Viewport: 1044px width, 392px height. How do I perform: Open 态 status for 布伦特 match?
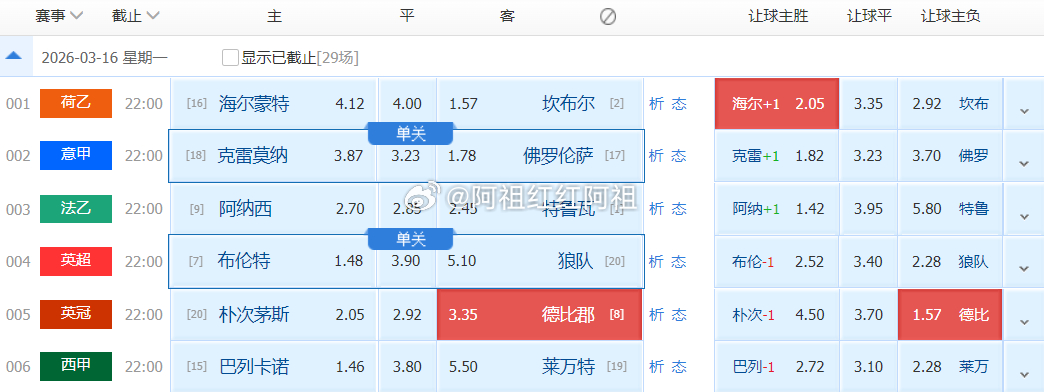pos(678,261)
